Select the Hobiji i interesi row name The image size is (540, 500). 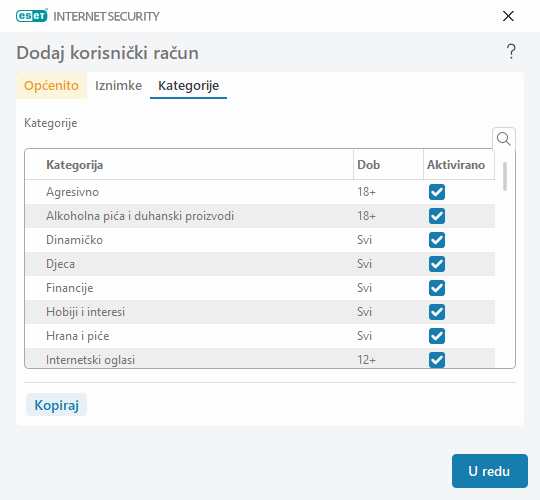tap(85, 312)
